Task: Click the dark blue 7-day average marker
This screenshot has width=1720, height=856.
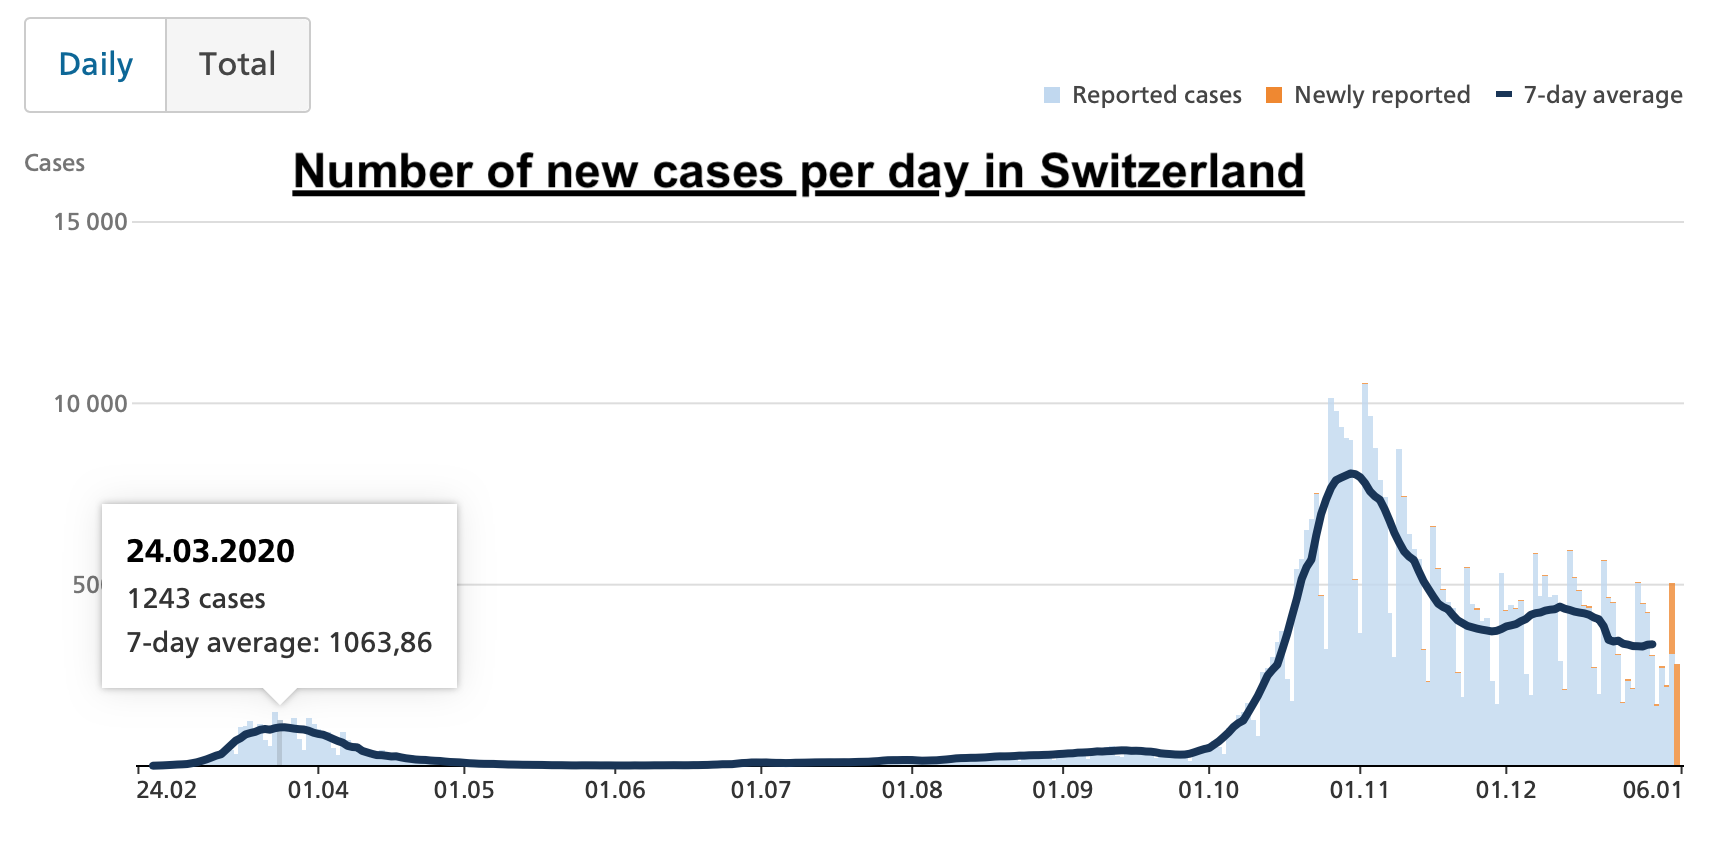Action: [1503, 95]
